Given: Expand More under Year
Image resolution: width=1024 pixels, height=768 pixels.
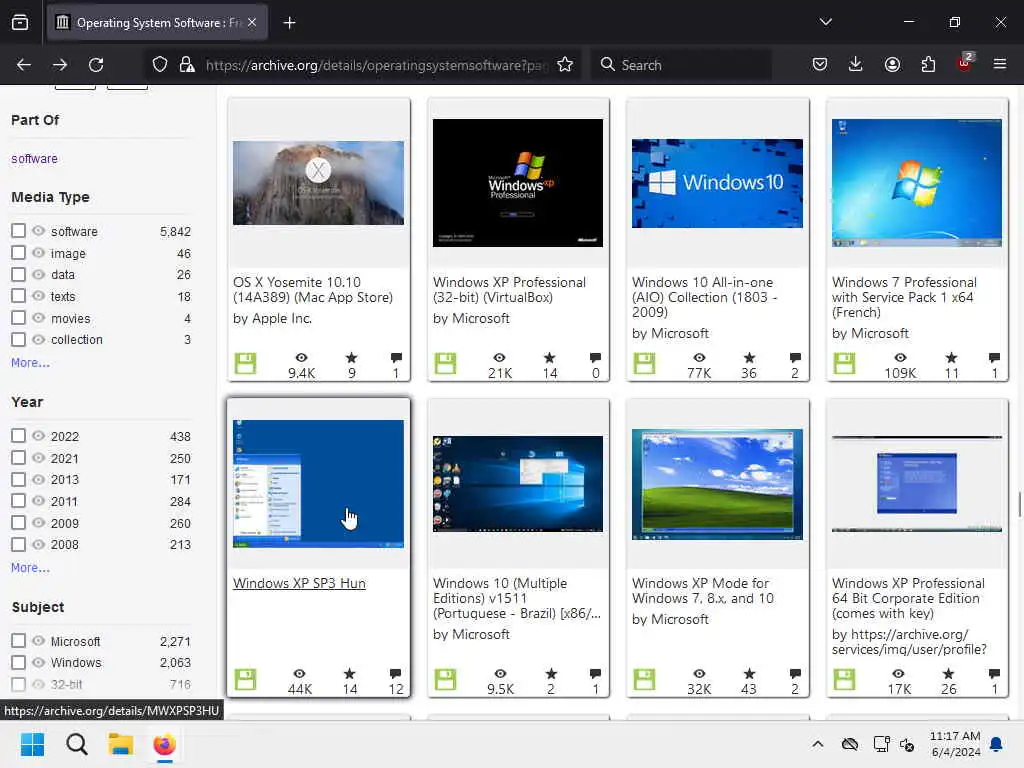Looking at the screenshot, I should [x=30, y=568].
